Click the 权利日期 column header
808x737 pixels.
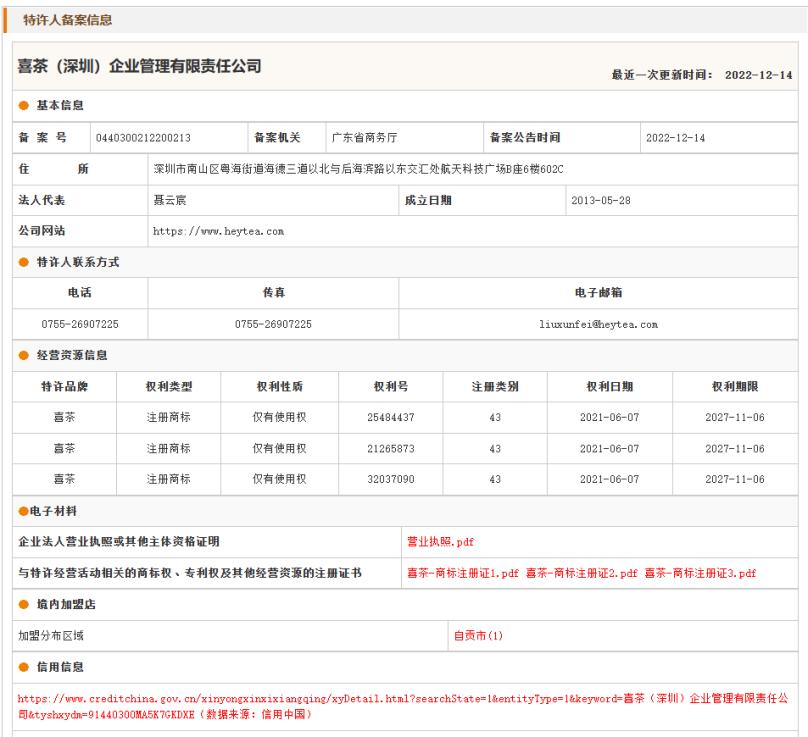[x=610, y=387]
